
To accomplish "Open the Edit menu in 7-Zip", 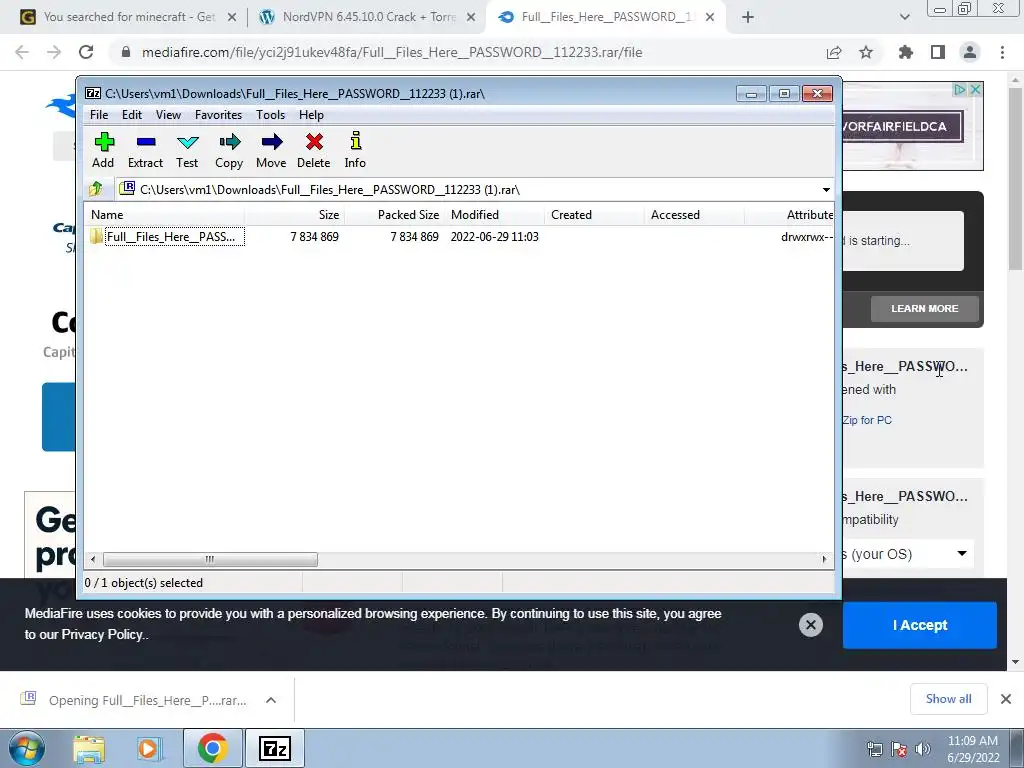I will click(131, 115).
